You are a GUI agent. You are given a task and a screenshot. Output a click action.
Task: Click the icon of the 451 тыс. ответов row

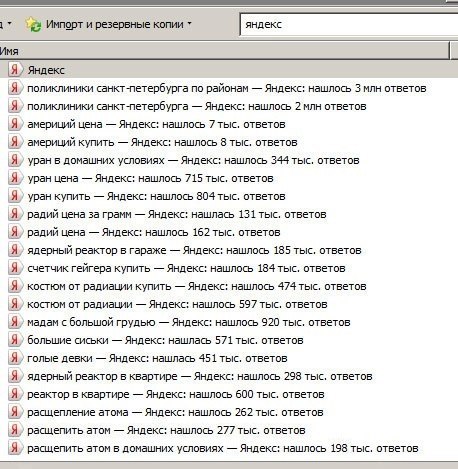(15, 358)
